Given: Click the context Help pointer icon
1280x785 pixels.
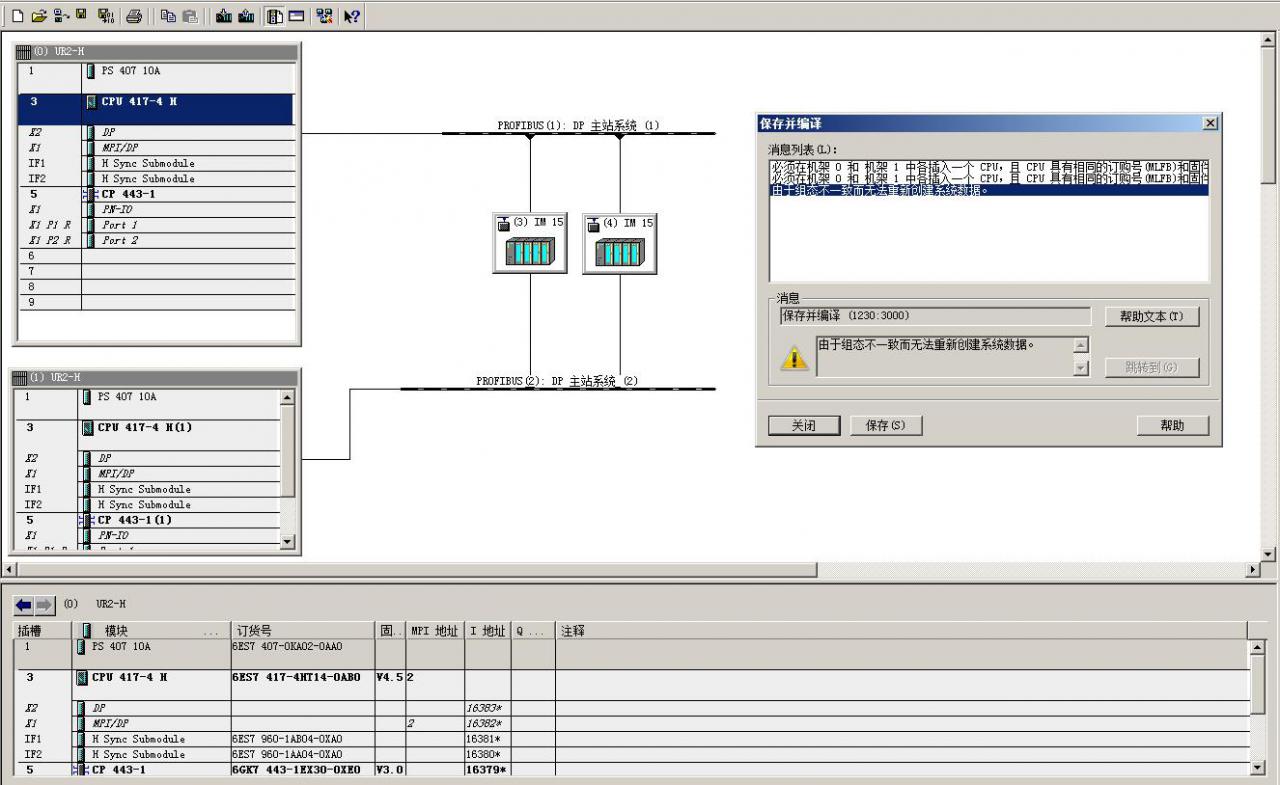Looking at the screenshot, I should point(351,16).
